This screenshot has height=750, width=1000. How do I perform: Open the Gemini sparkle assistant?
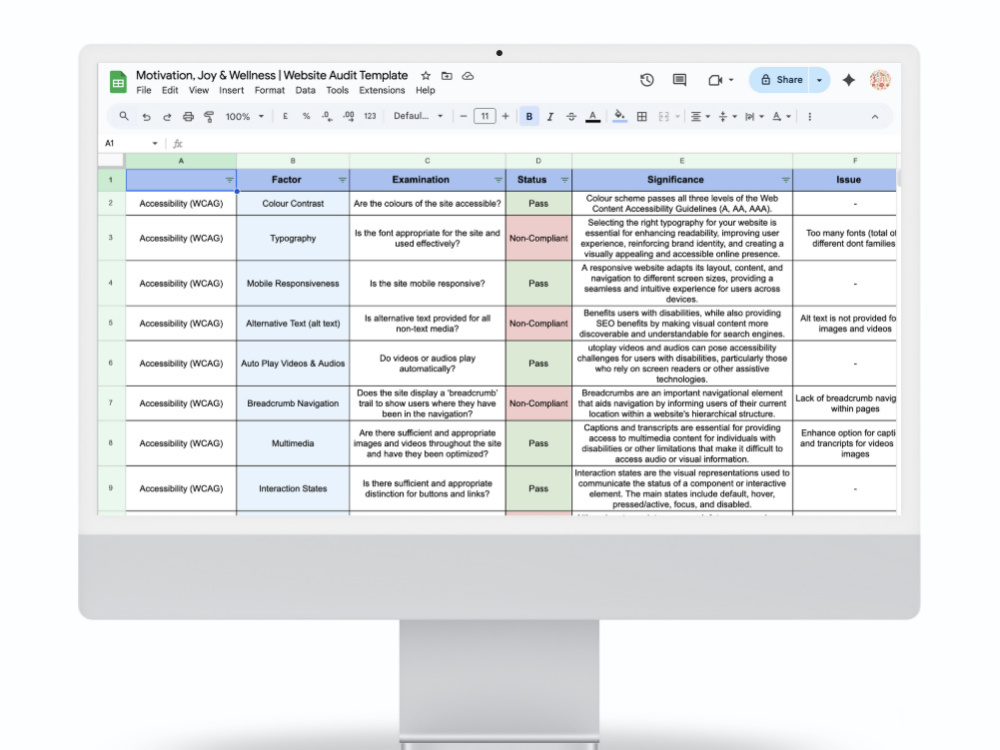[848, 80]
